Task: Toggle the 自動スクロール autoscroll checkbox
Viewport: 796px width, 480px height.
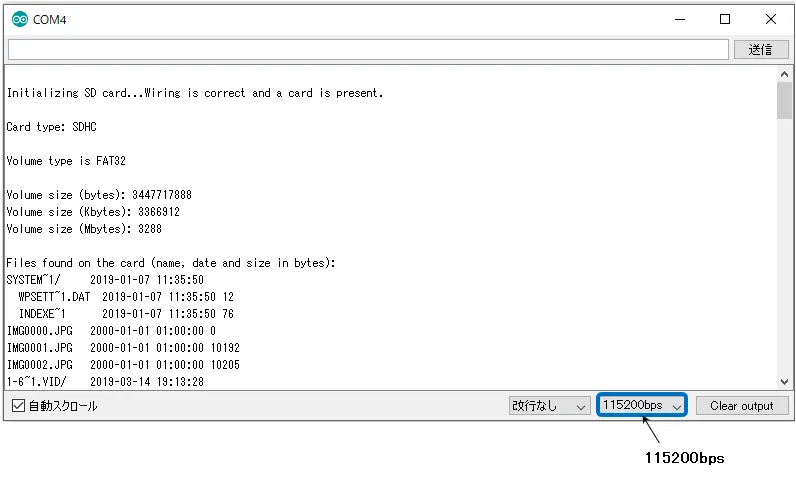Action: tap(18, 406)
